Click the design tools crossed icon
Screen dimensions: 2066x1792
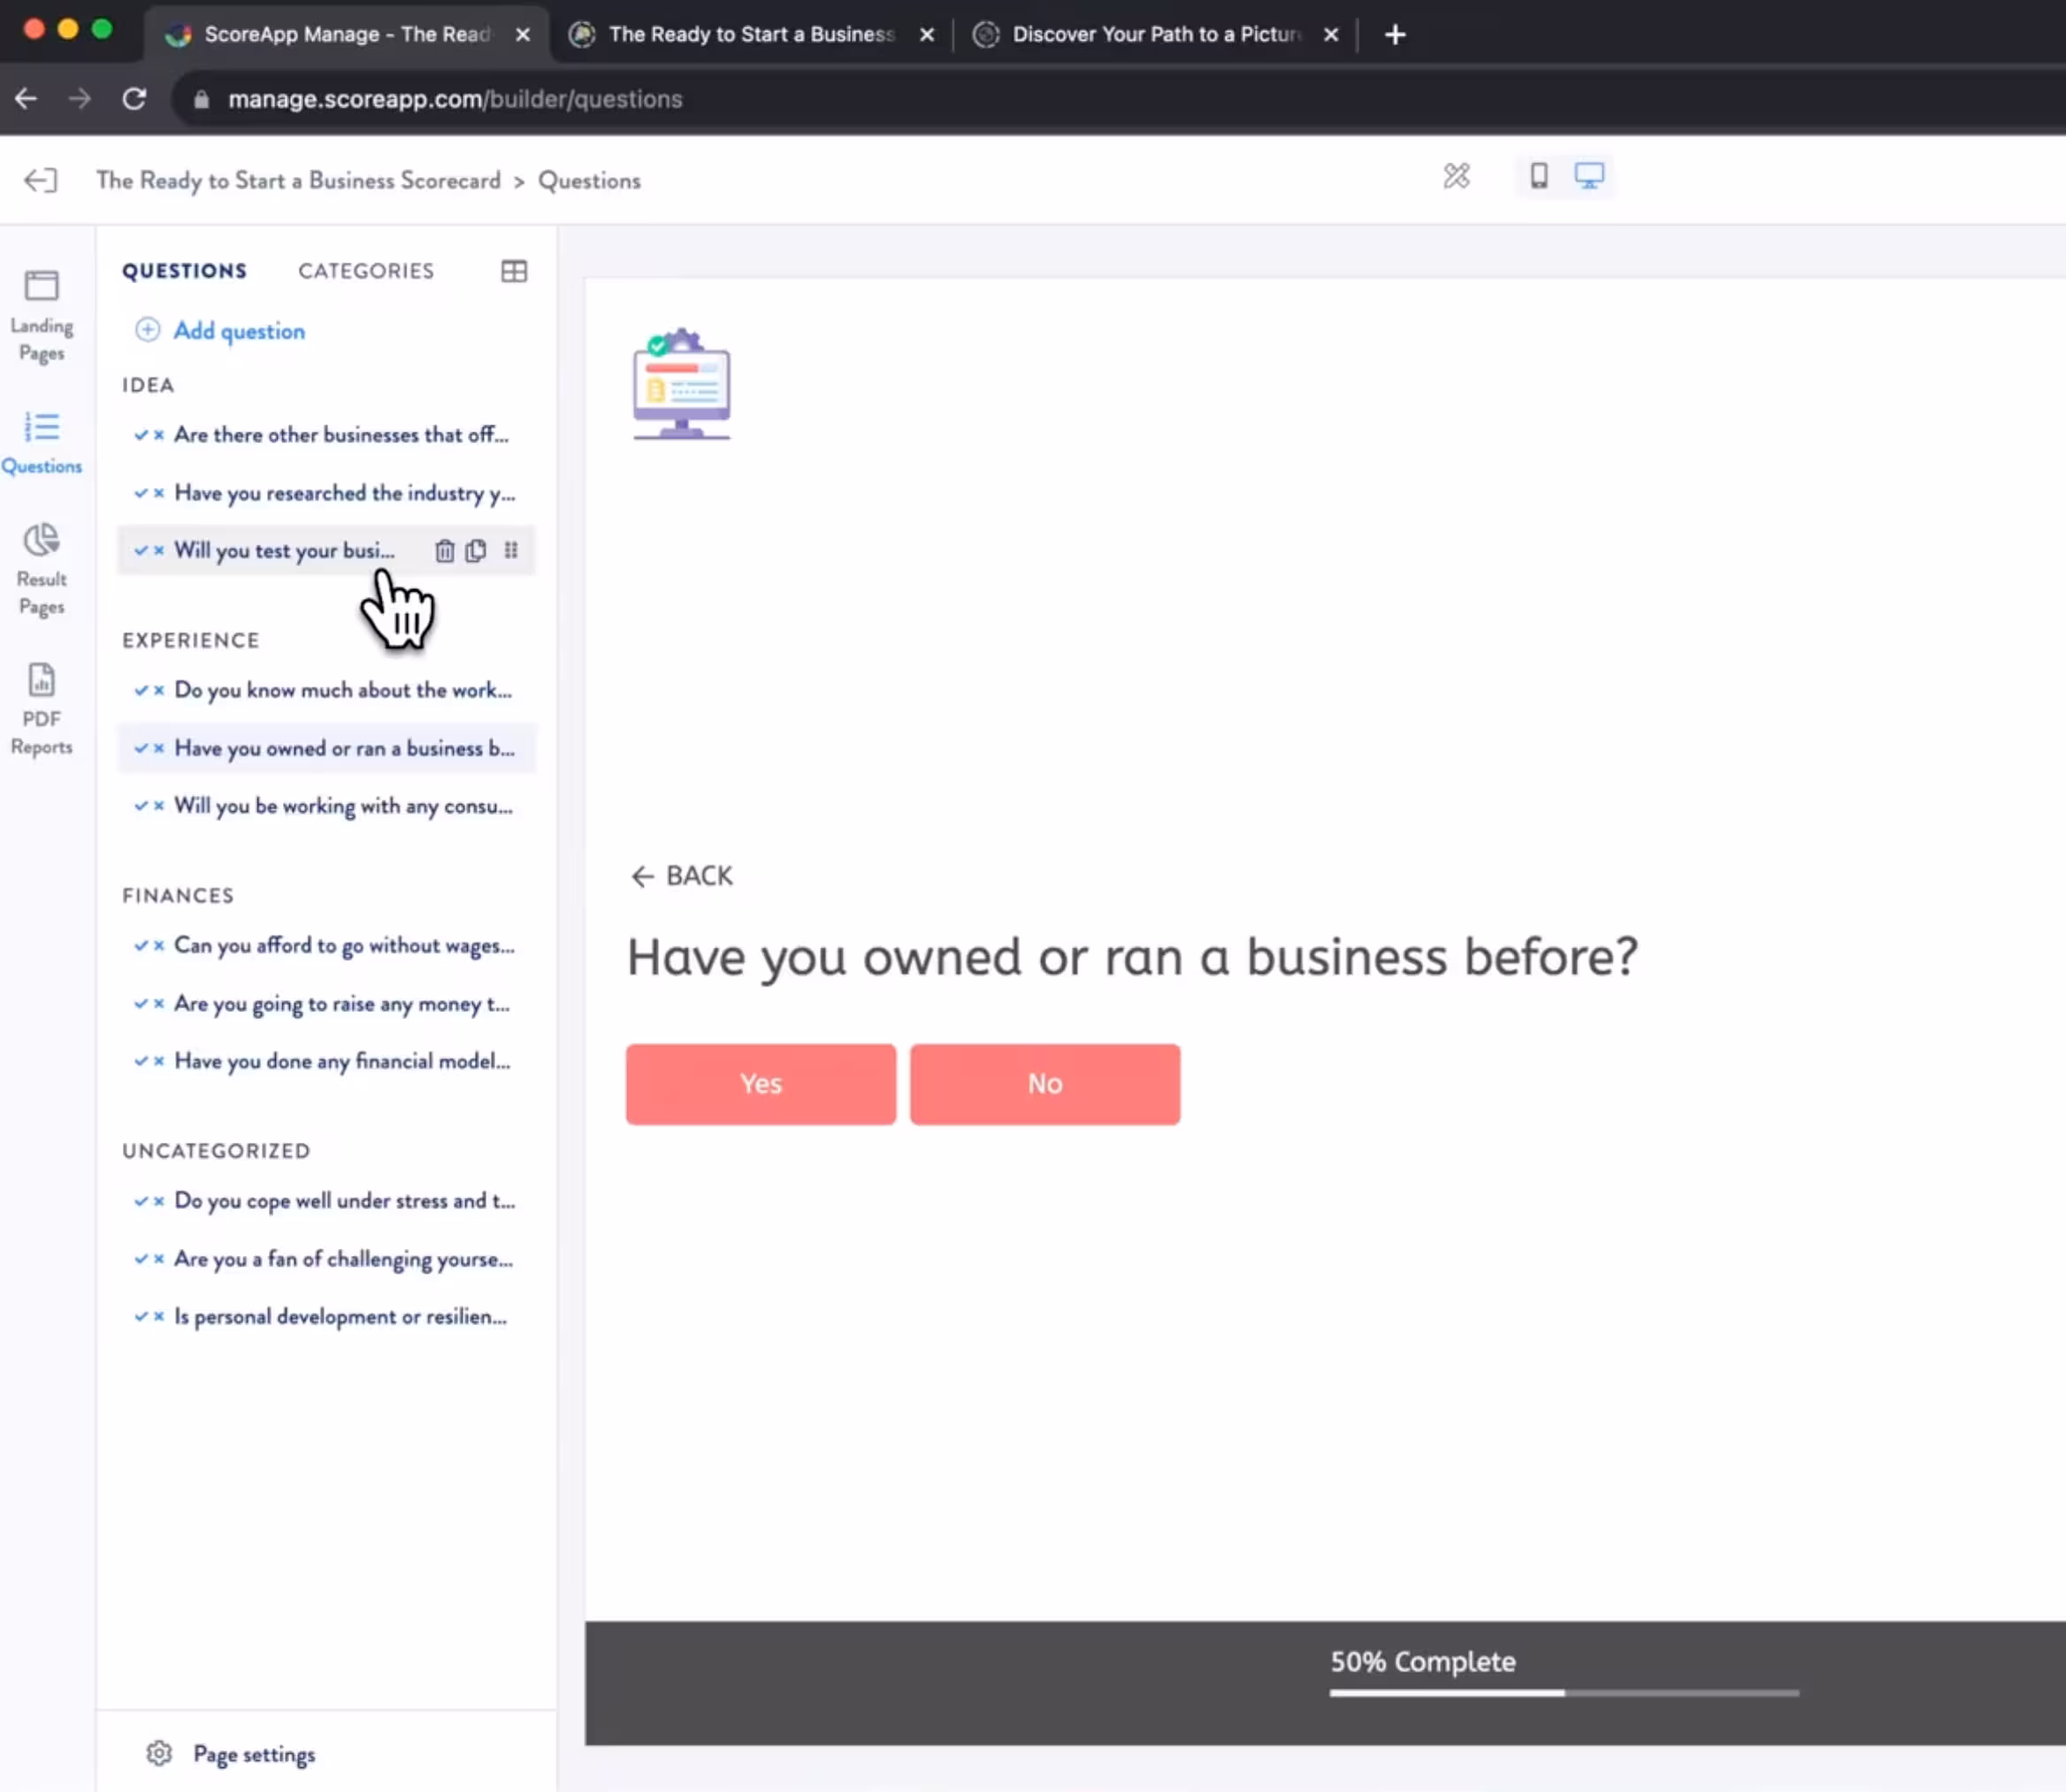click(x=1456, y=177)
